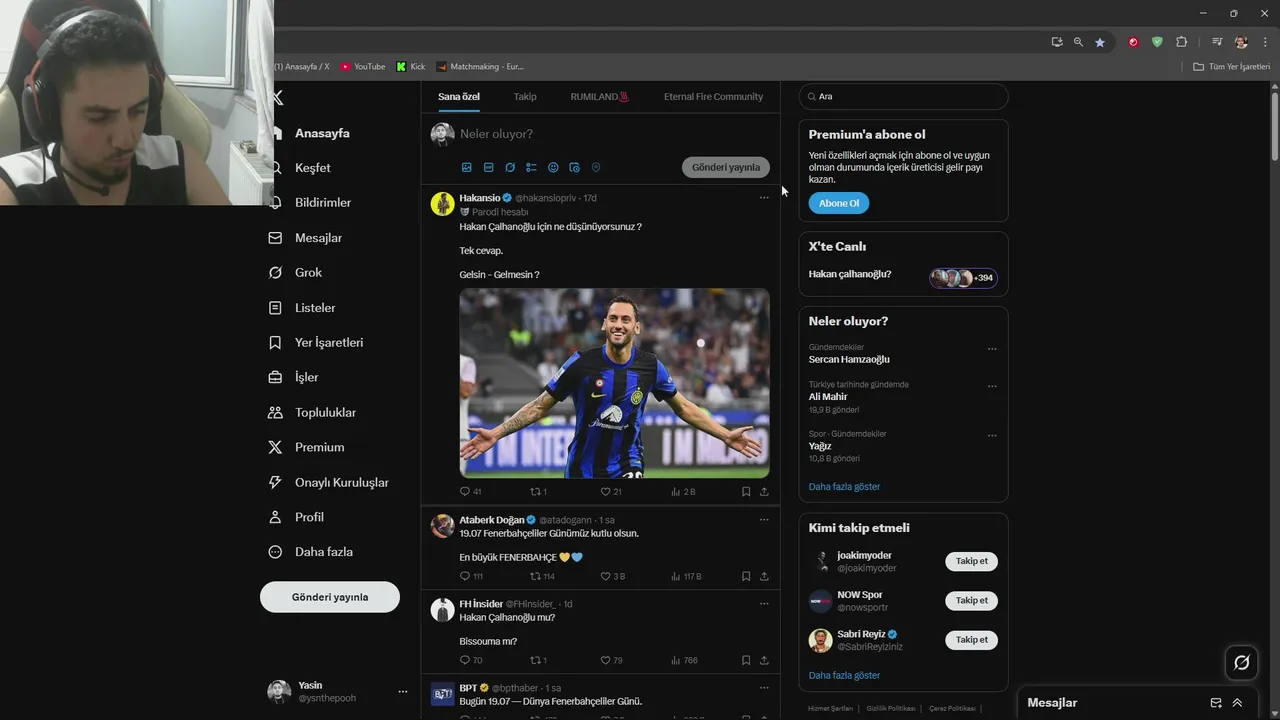Switch to the Sana özel tab
Screen dimensions: 1280x720
[x=459, y=97]
